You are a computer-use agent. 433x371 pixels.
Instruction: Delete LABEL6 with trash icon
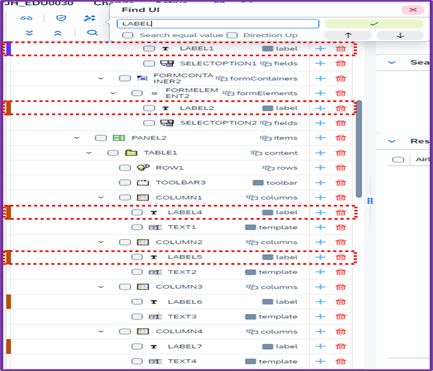341,302
